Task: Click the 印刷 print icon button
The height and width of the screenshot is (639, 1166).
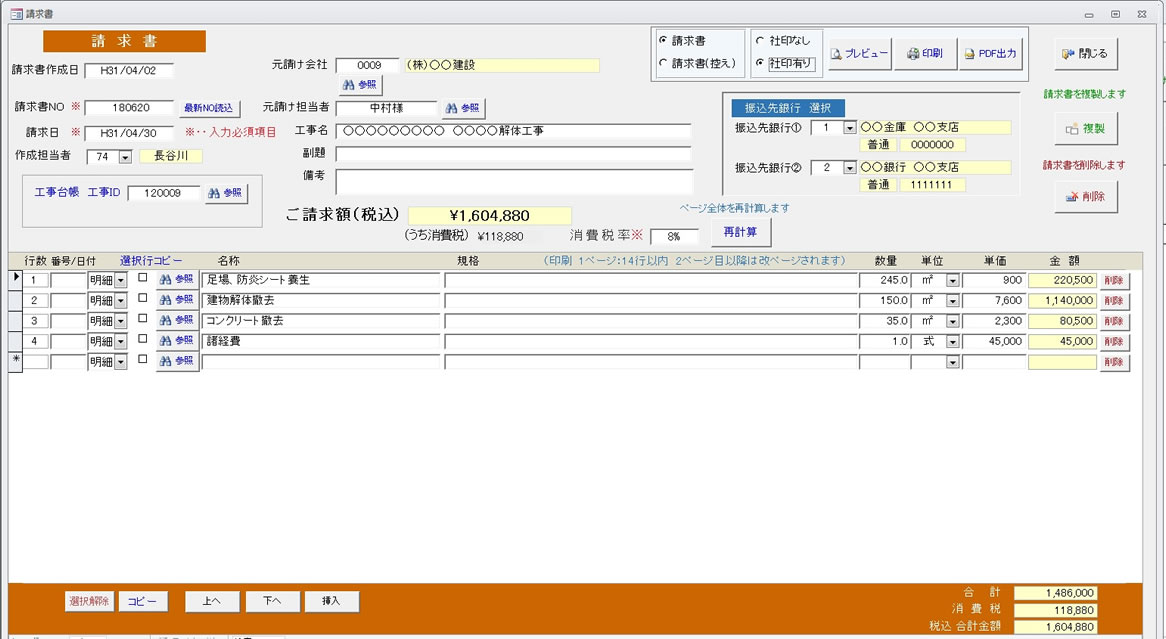Action: click(x=924, y=54)
